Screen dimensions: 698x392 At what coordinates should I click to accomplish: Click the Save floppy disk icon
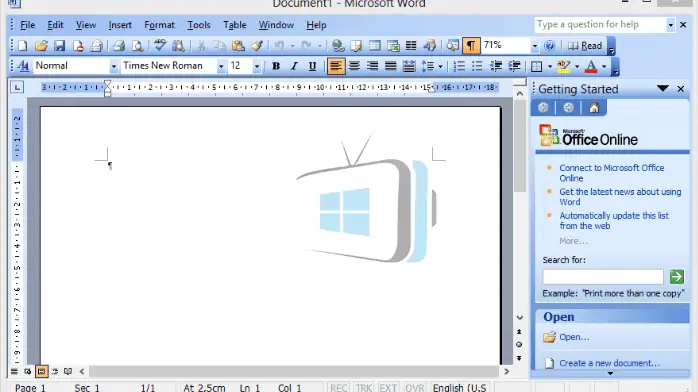[59, 45]
